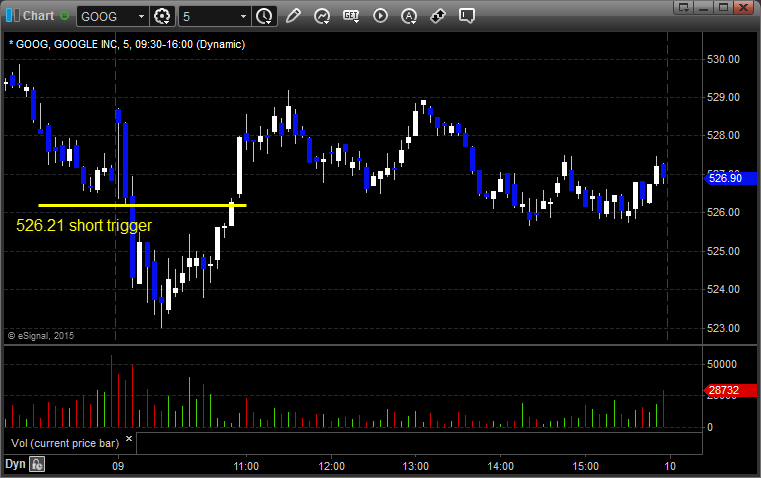This screenshot has height=478, width=761.
Task: Open the GOOG symbol dropdown
Action: click(141, 16)
